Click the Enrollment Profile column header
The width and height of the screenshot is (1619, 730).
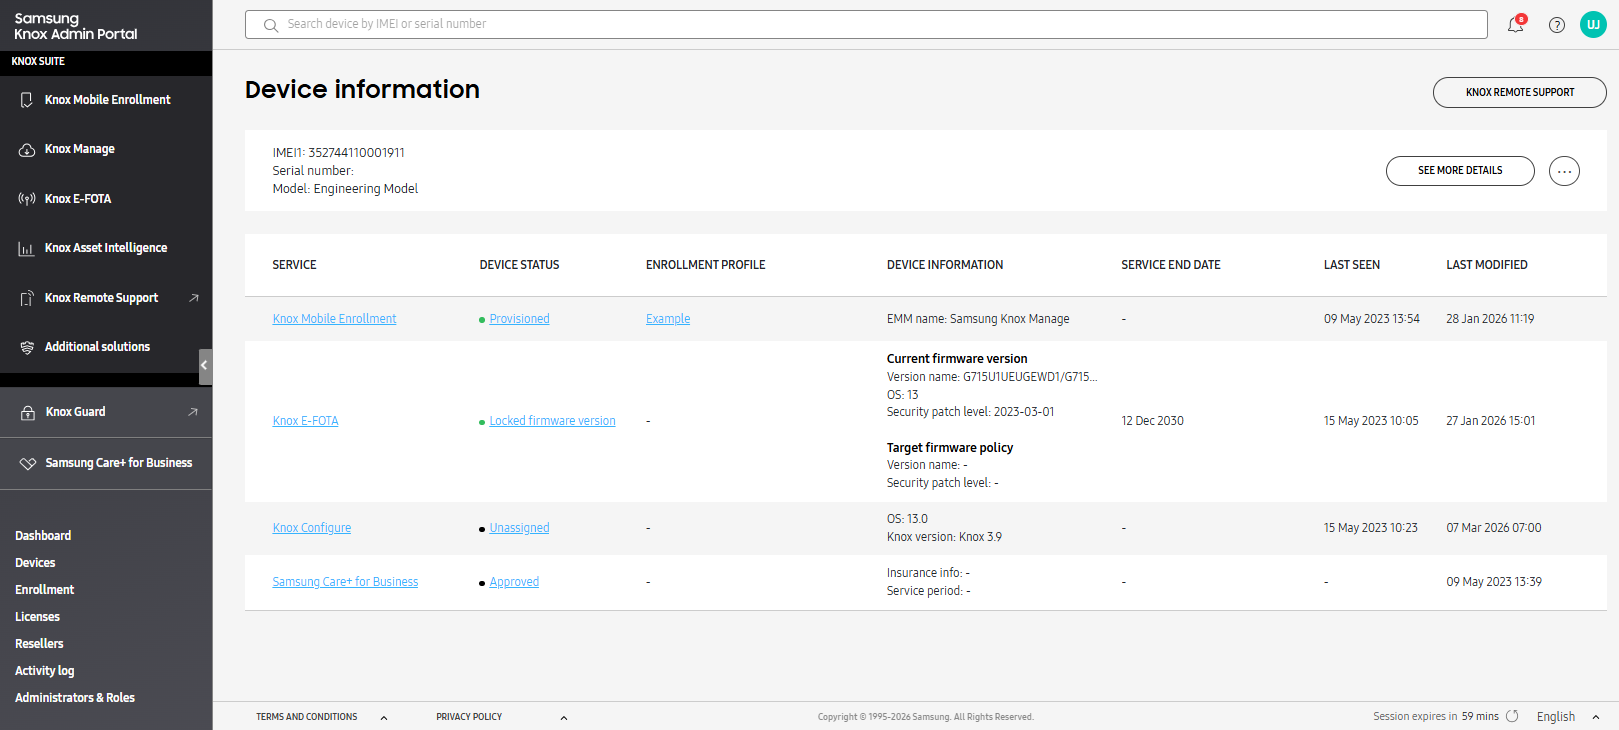click(705, 265)
